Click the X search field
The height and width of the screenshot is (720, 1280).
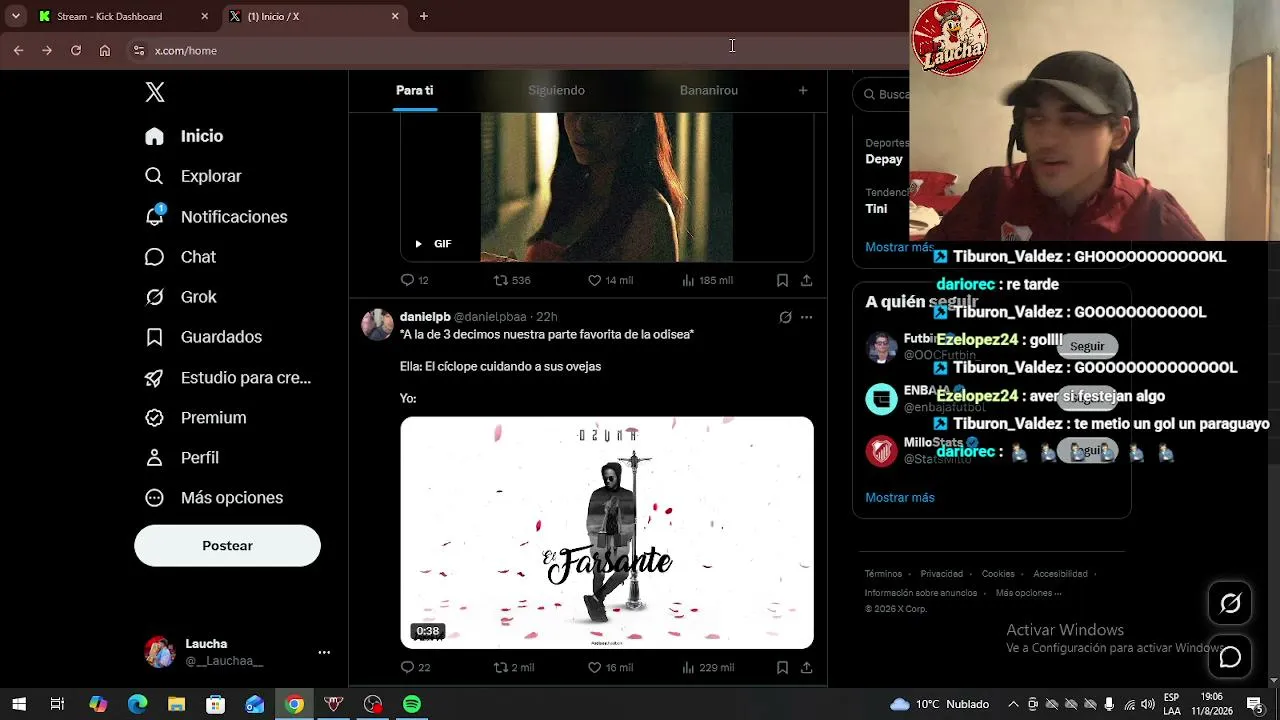point(882,94)
